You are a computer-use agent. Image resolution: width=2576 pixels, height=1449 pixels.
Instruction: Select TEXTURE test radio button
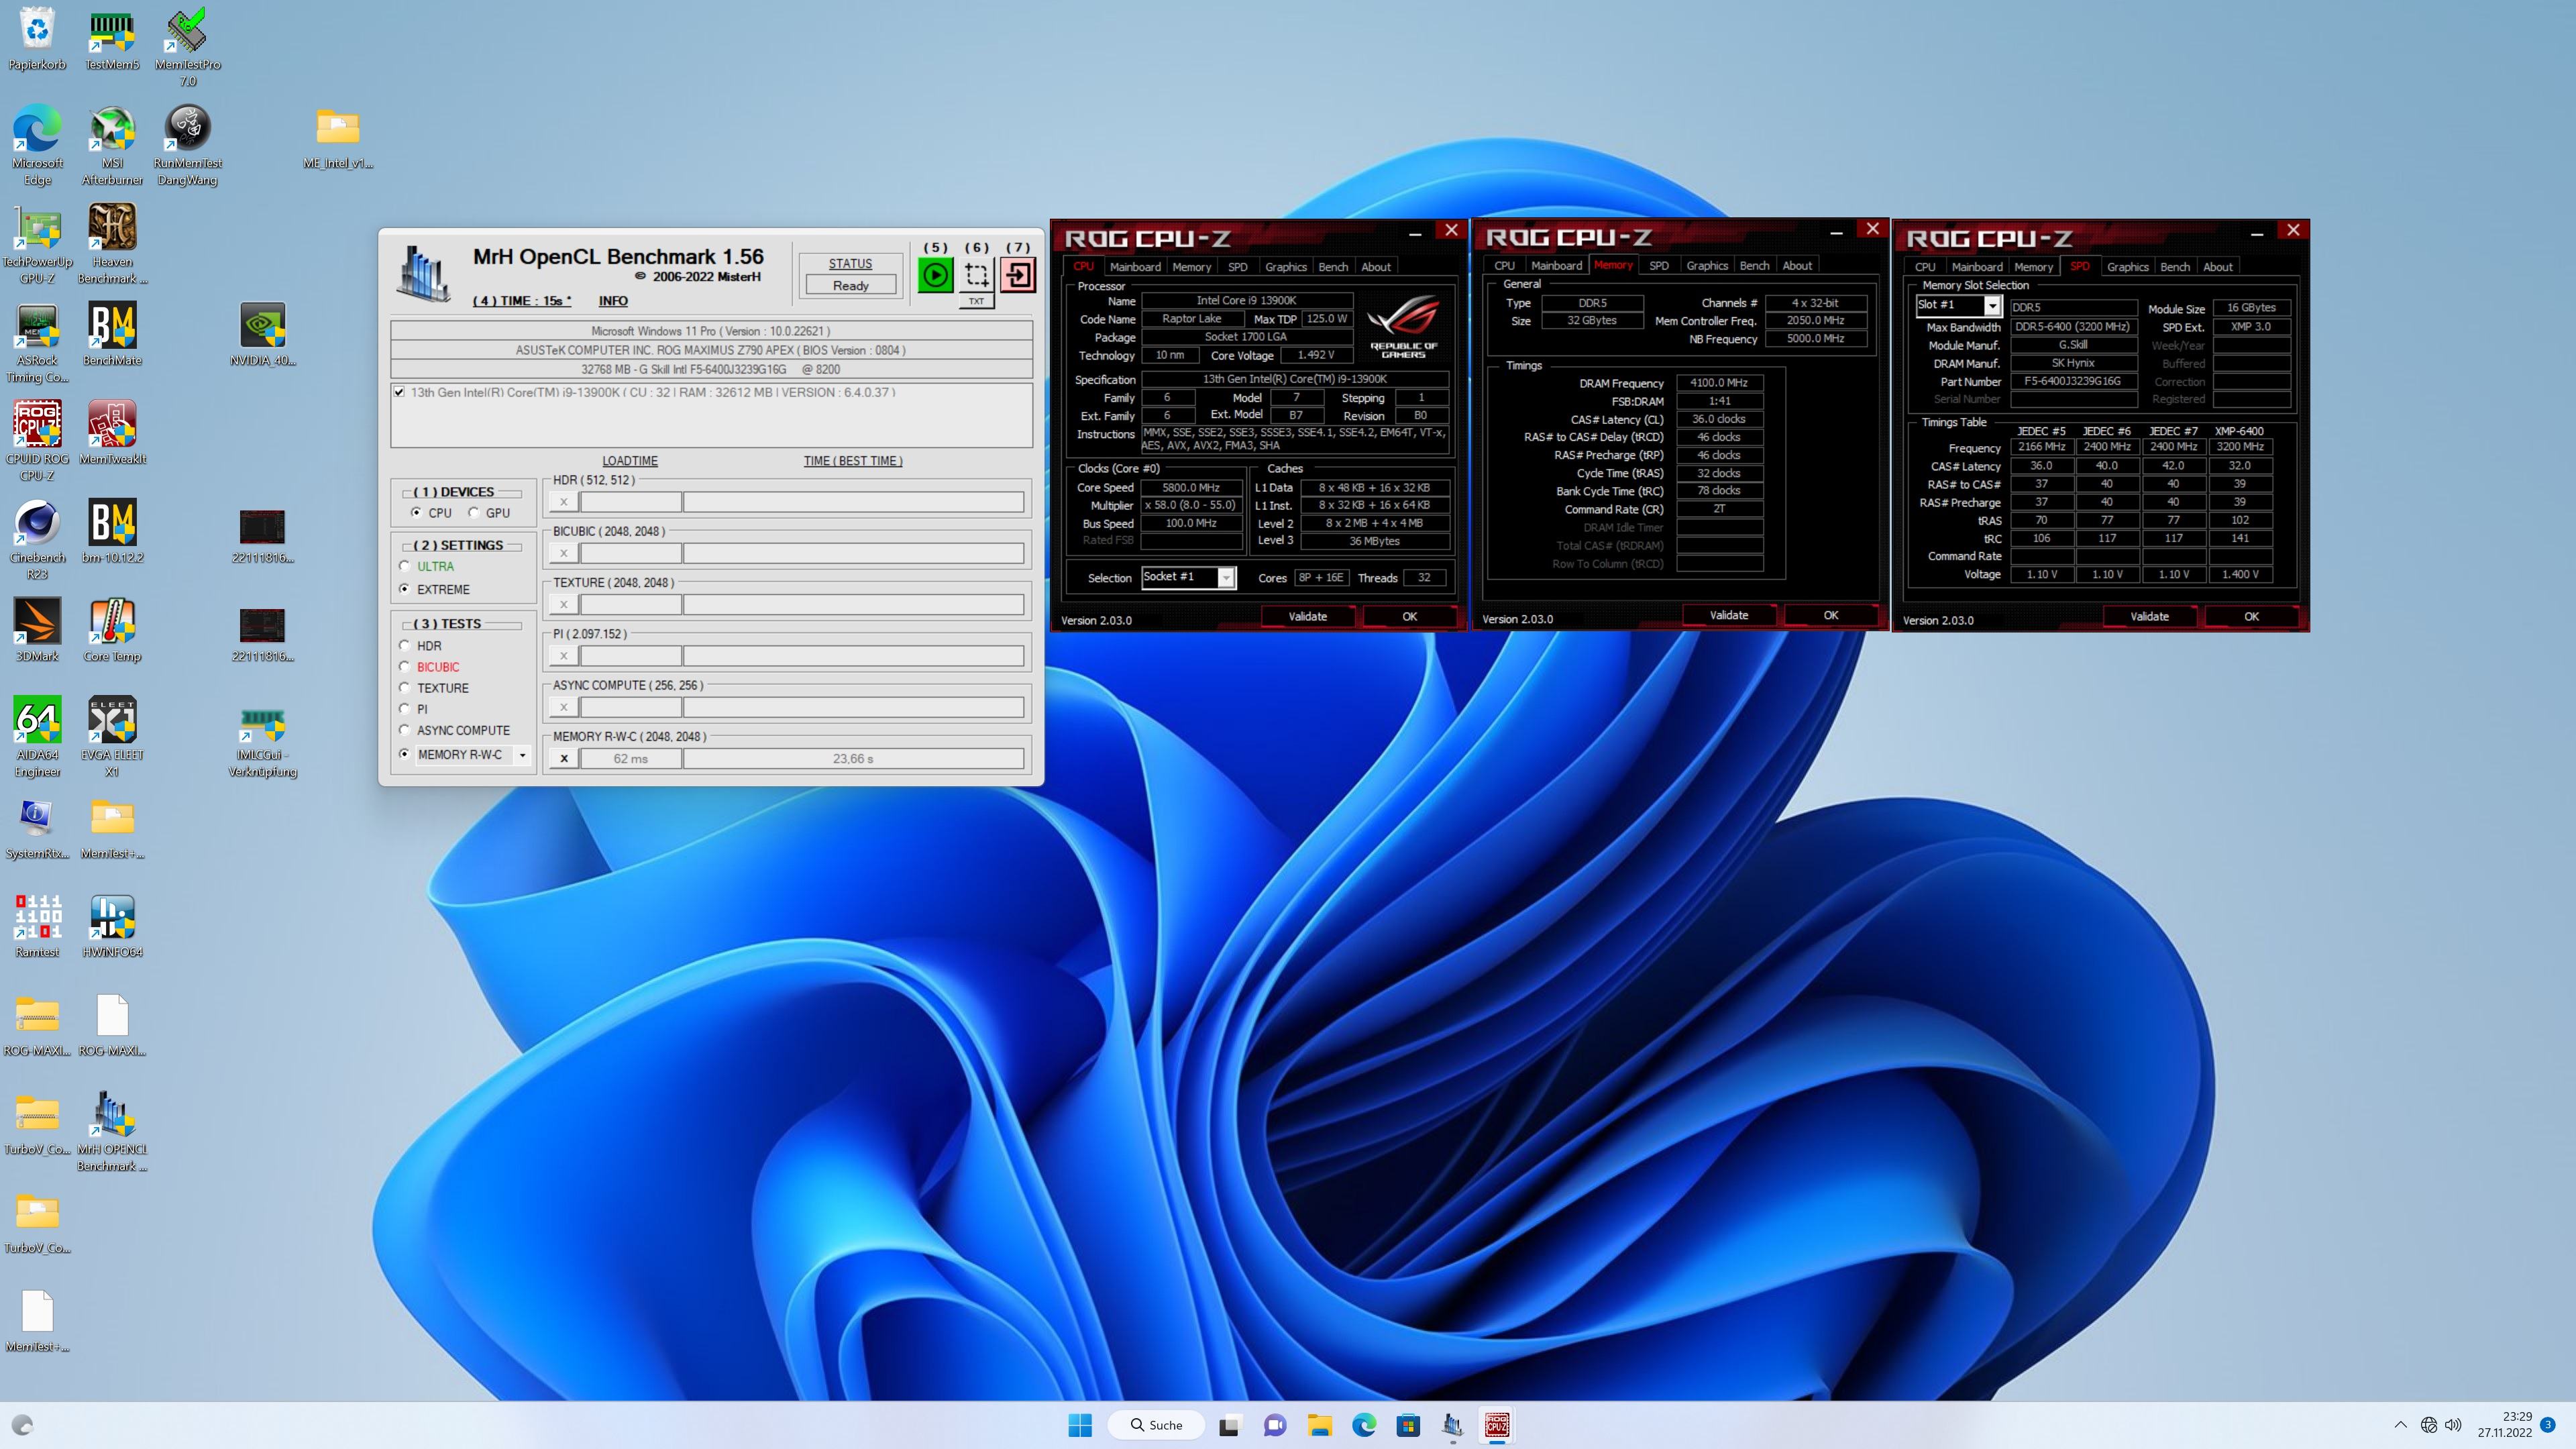click(405, 687)
